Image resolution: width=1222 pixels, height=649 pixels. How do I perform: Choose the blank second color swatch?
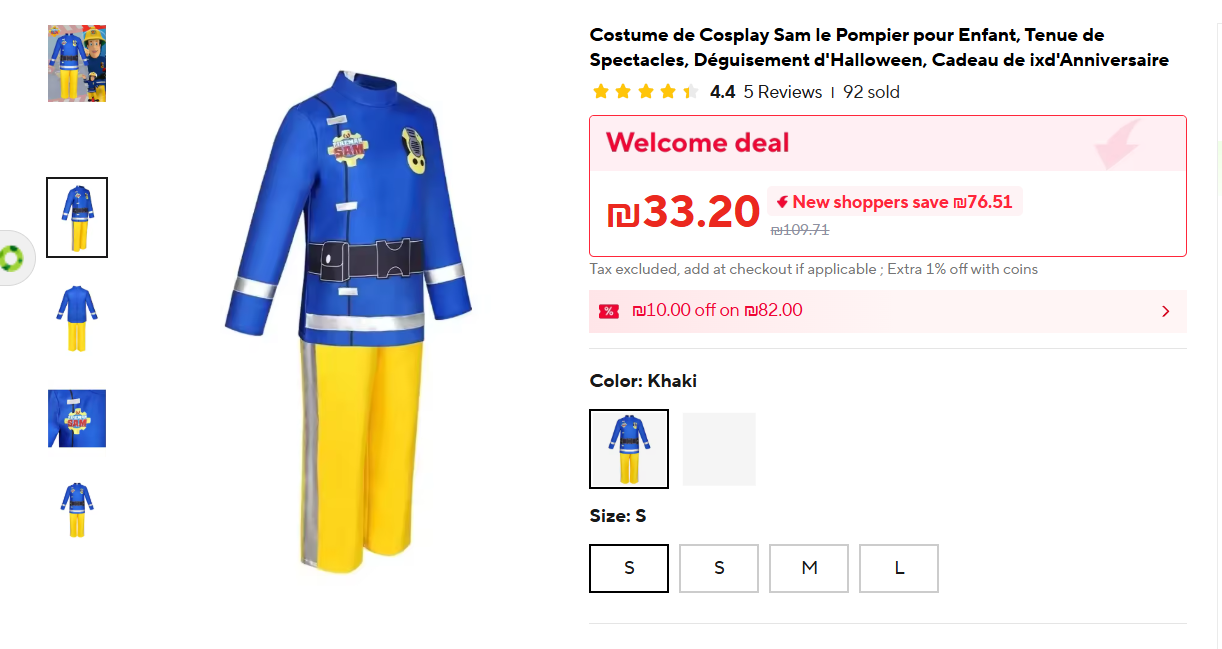[719, 449]
